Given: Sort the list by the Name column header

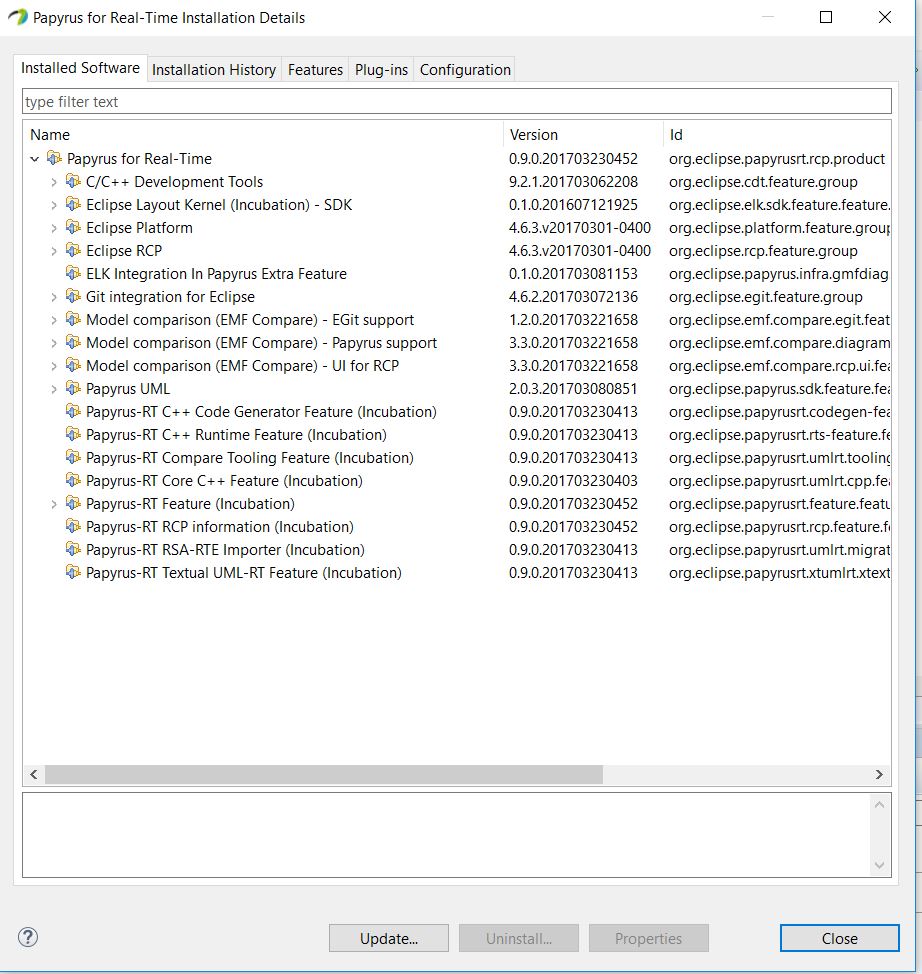Looking at the screenshot, I should [263, 134].
